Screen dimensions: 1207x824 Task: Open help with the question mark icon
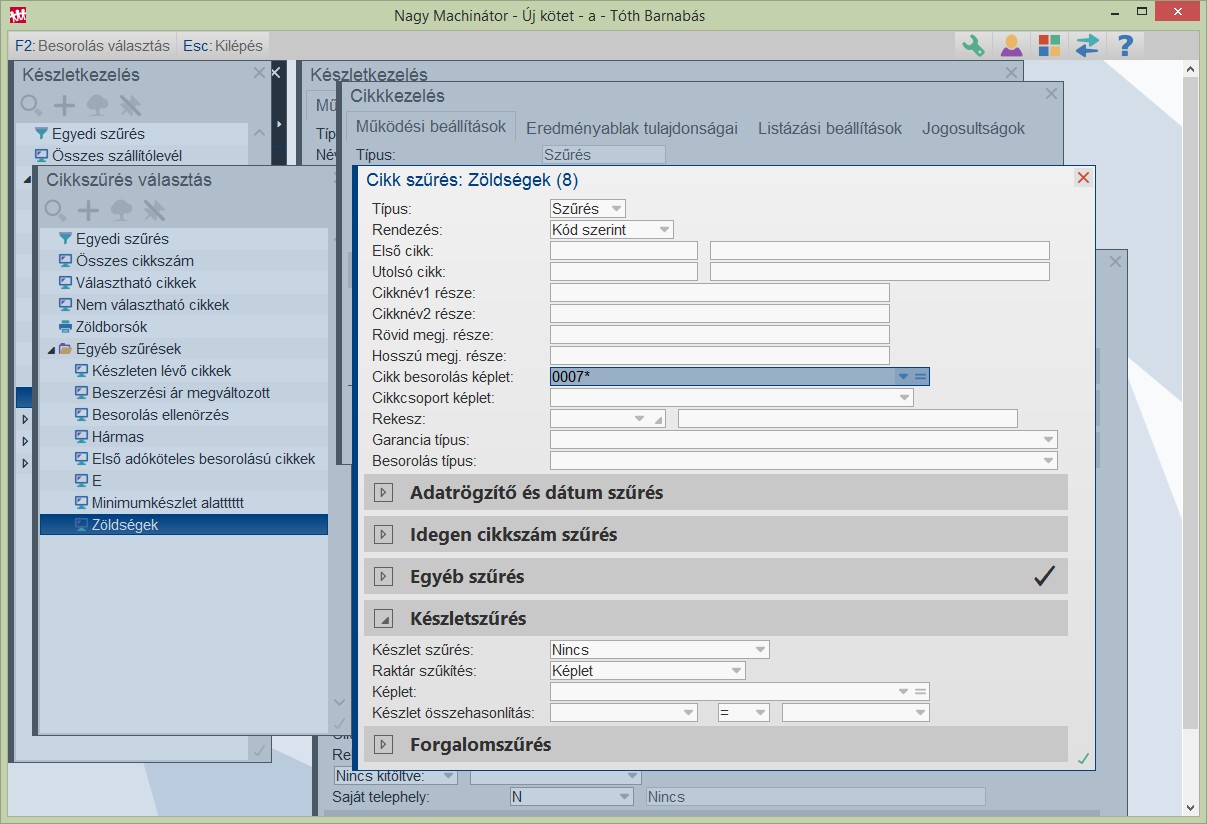1125,45
